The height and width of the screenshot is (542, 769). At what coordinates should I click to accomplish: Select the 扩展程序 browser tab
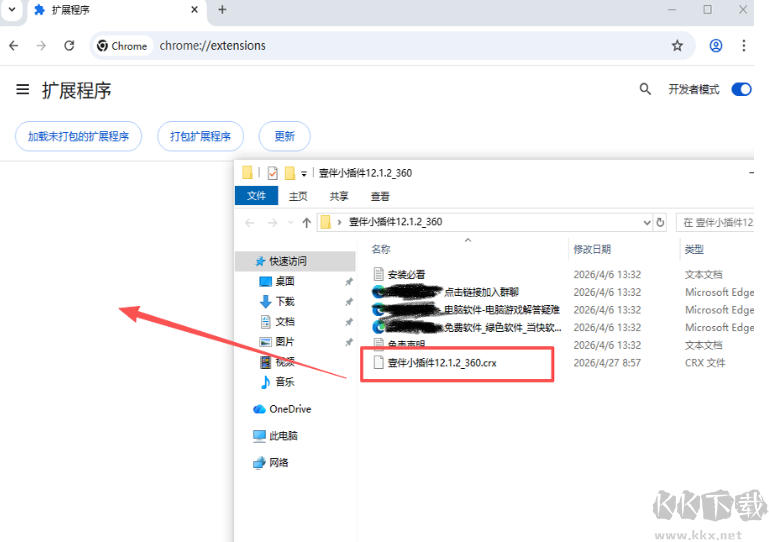coord(115,10)
